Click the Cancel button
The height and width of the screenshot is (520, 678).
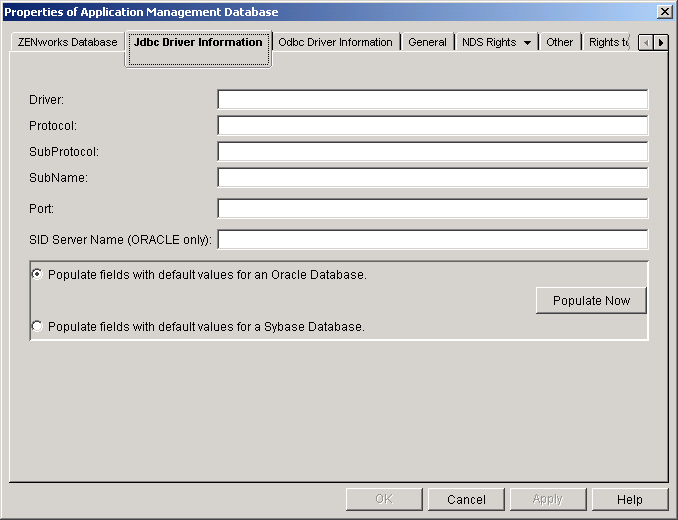pyautogui.click(x=466, y=499)
